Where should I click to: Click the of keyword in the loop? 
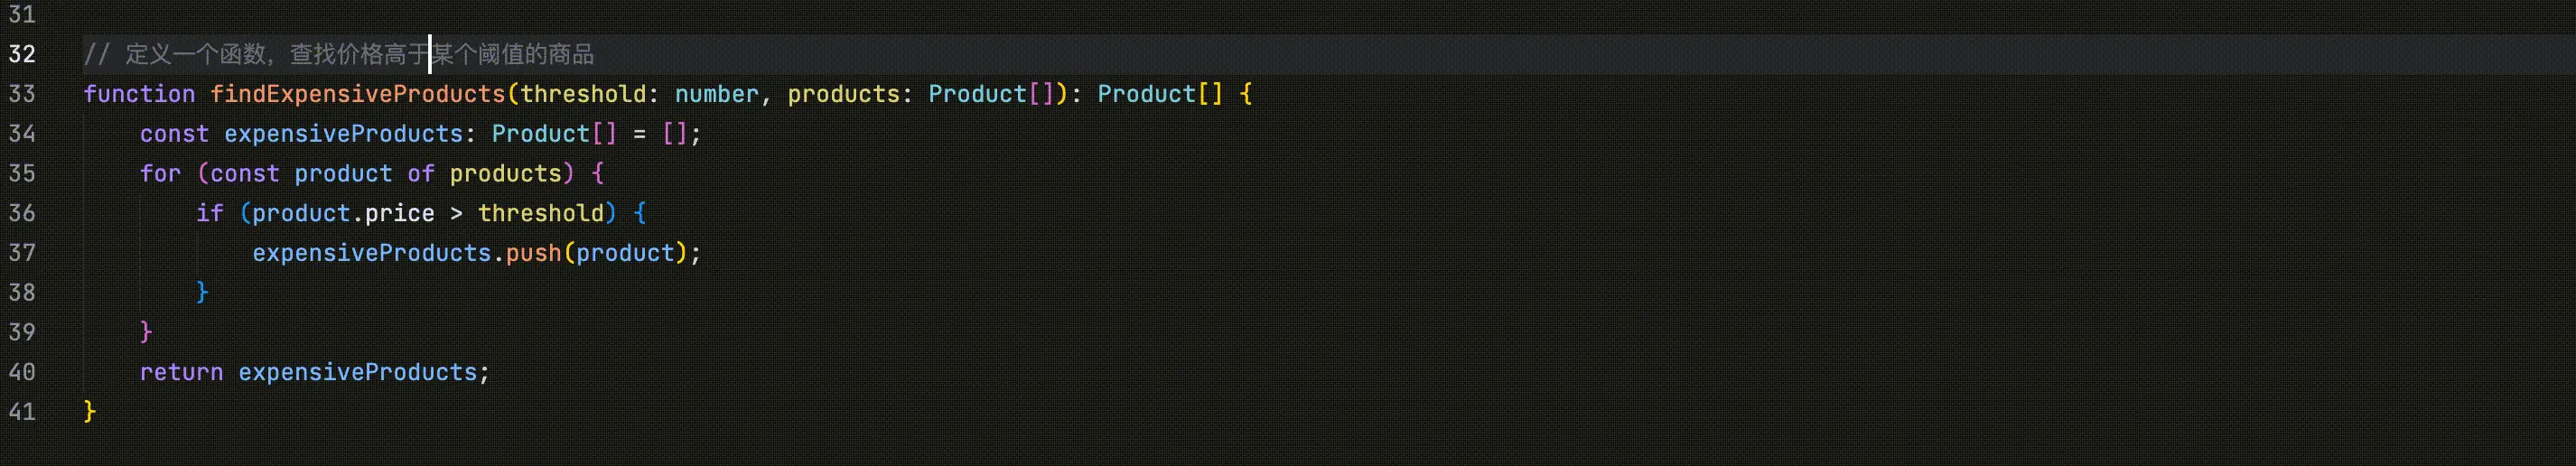[421, 174]
